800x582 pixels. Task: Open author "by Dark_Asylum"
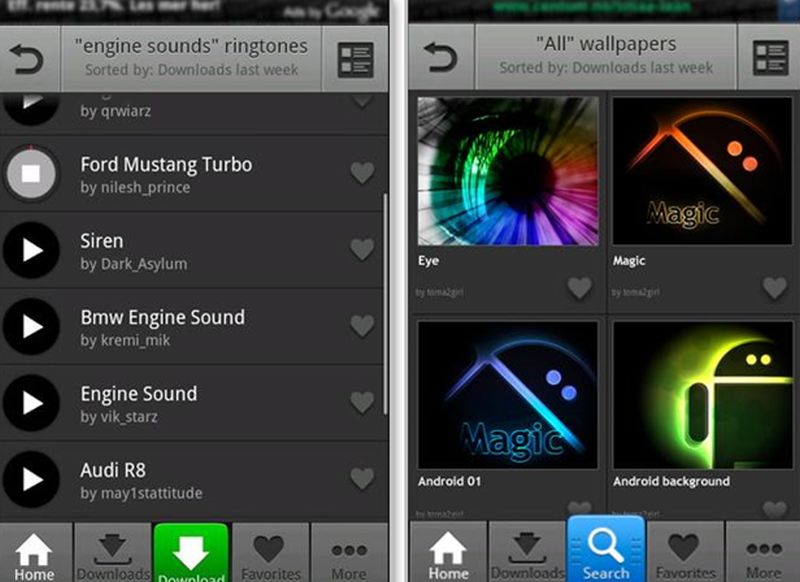tap(134, 264)
